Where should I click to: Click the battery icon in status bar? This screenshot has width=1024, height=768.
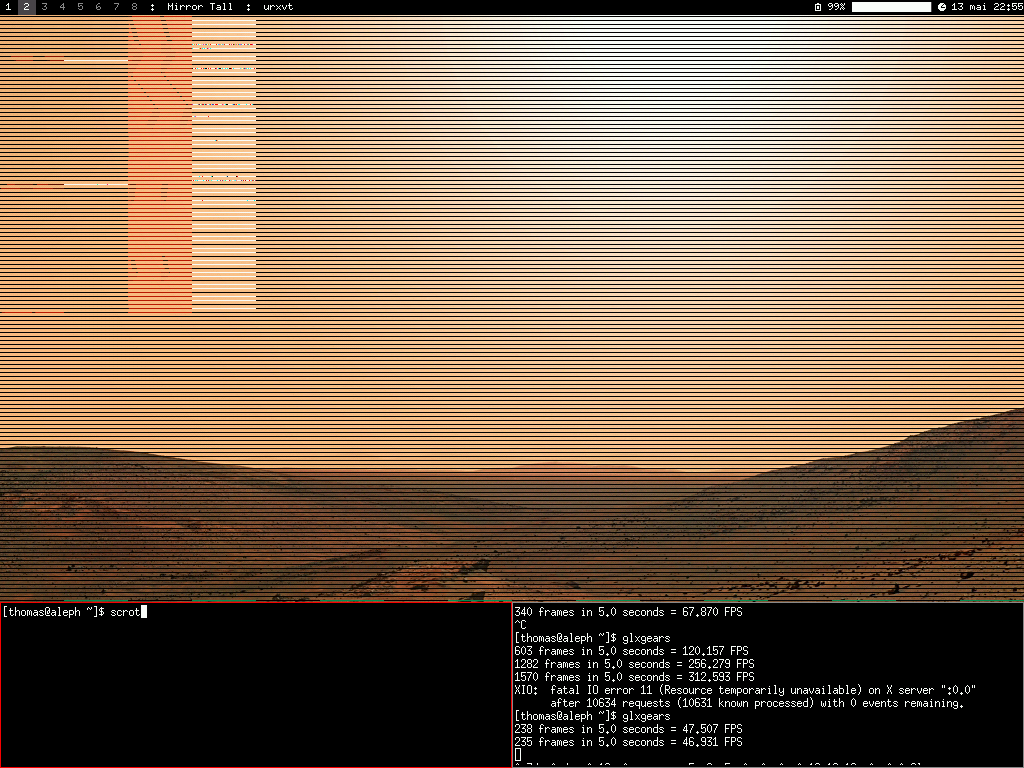818,7
